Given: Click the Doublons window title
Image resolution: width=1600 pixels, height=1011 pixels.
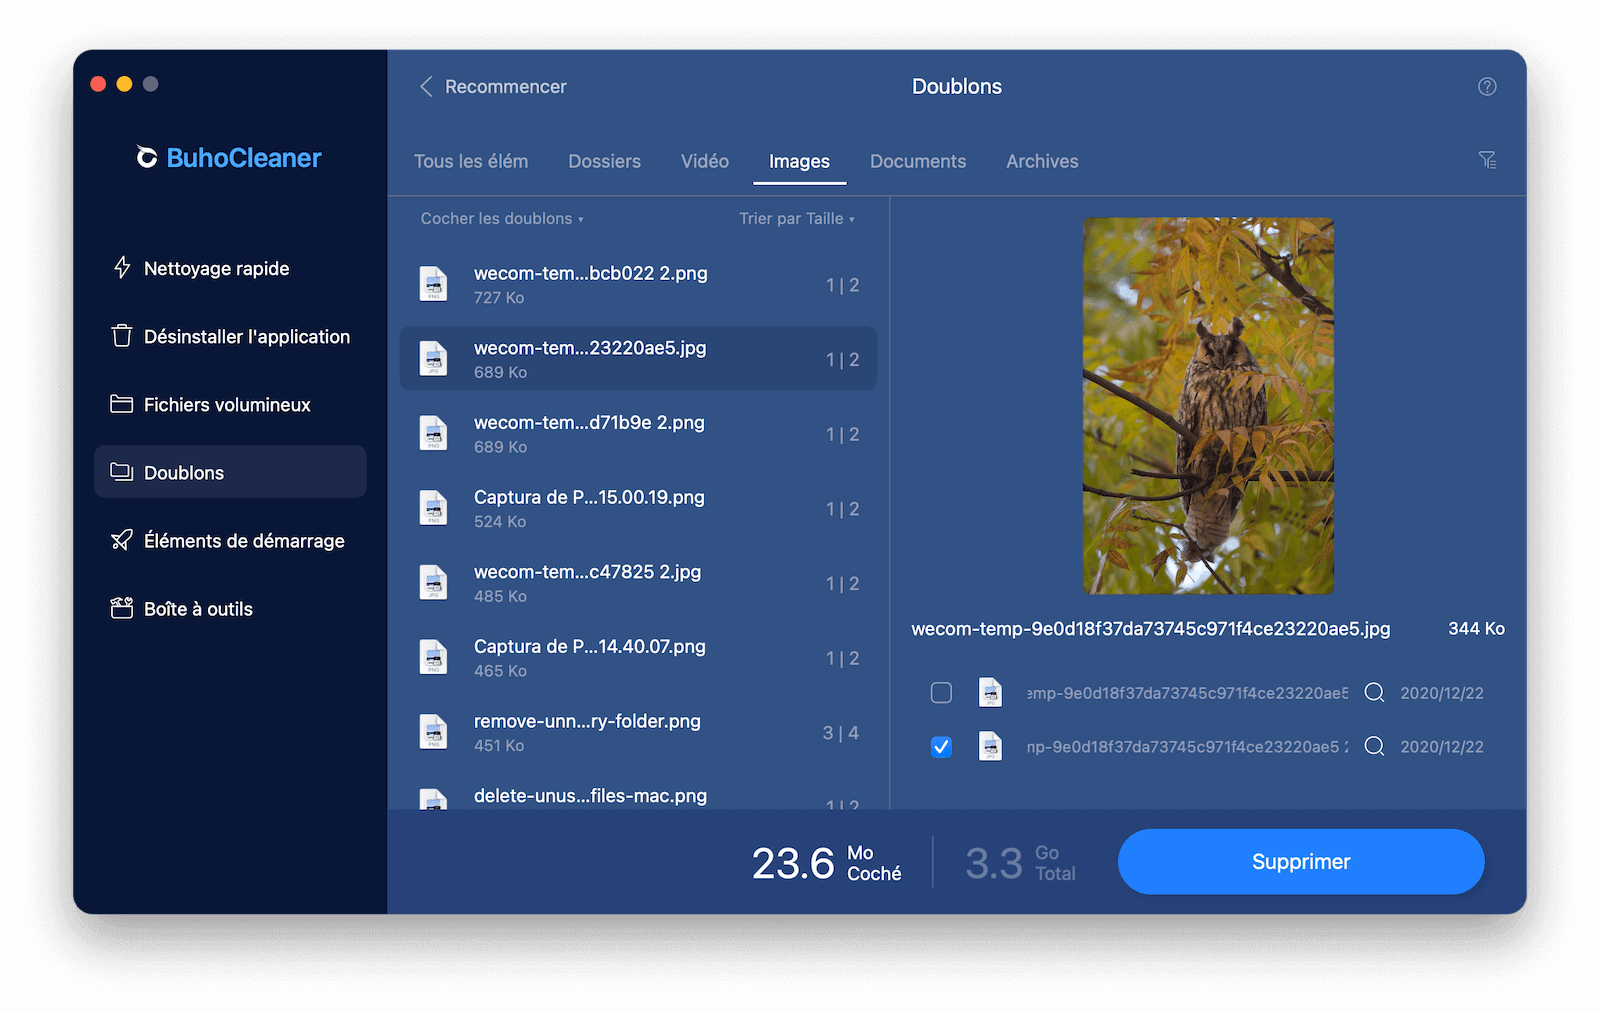Looking at the screenshot, I should point(957,87).
